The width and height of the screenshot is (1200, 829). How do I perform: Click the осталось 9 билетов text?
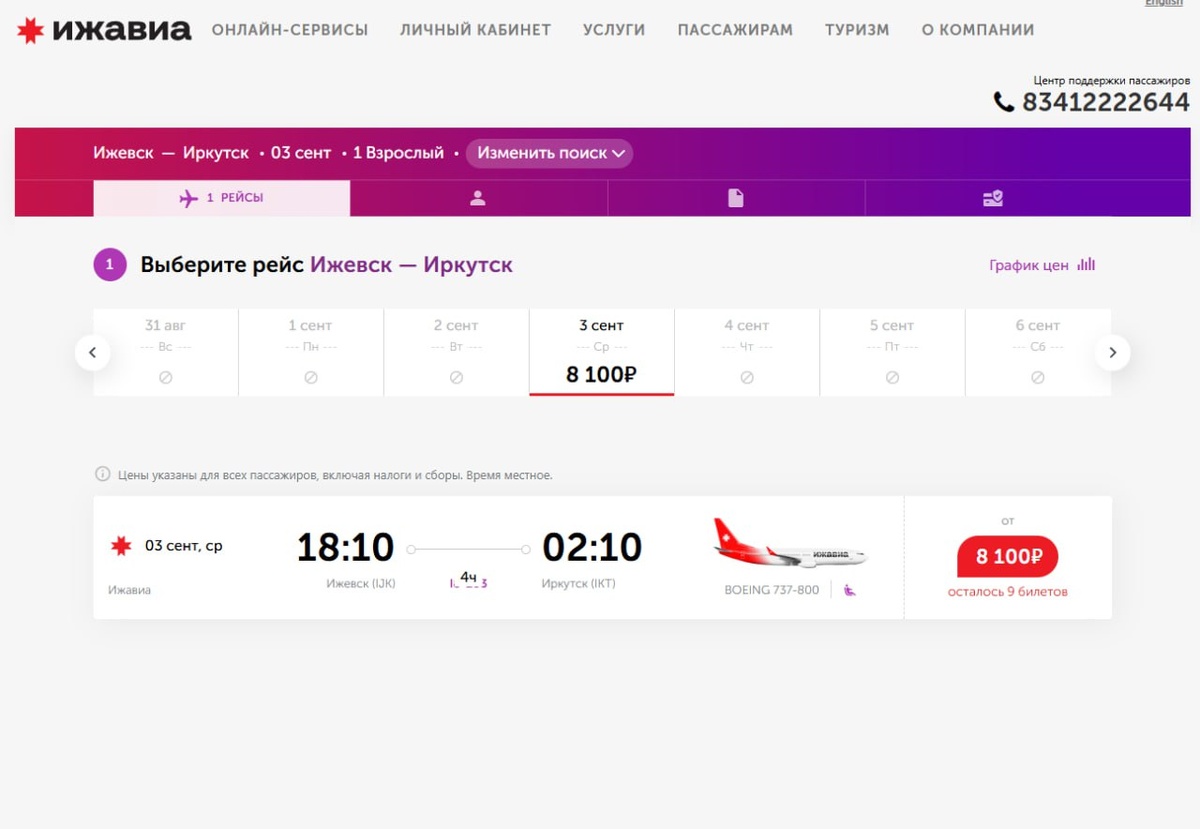coord(1007,591)
